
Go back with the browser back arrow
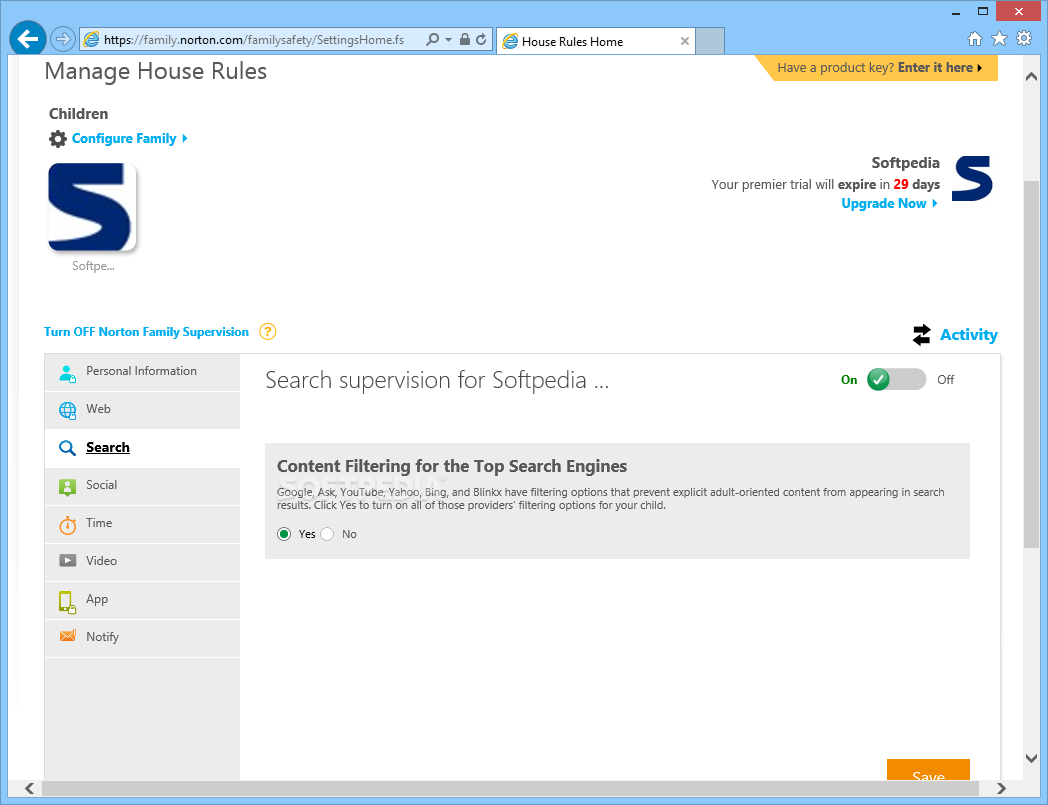27,39
